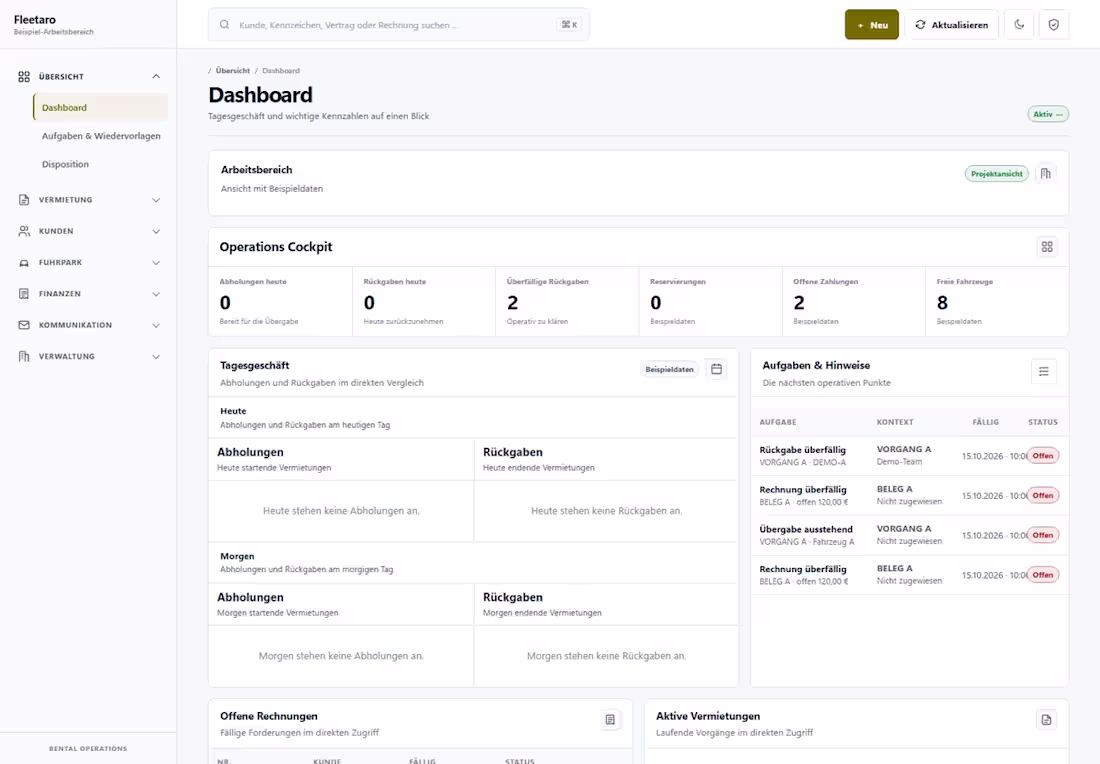The width and height of the screenshot is (1100, 764).
Task: Select Dashboard in the sidebar
Action: [100, 107]
